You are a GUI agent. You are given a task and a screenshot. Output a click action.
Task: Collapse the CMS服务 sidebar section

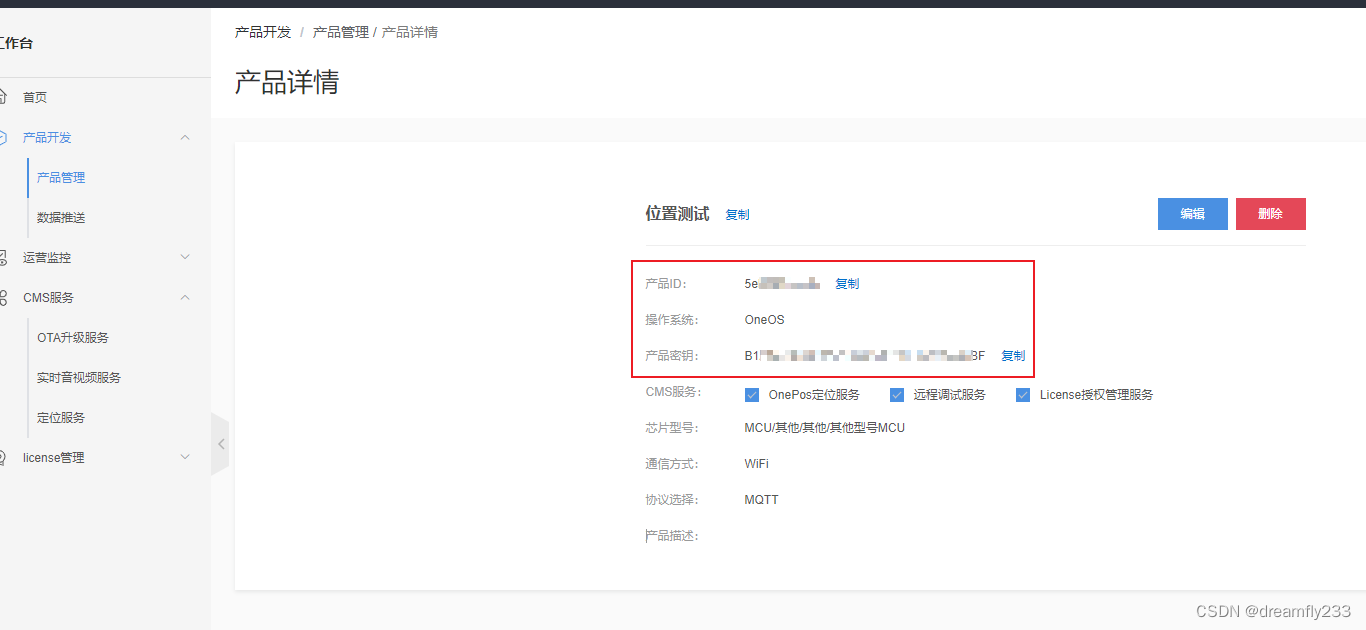(184, 297)
